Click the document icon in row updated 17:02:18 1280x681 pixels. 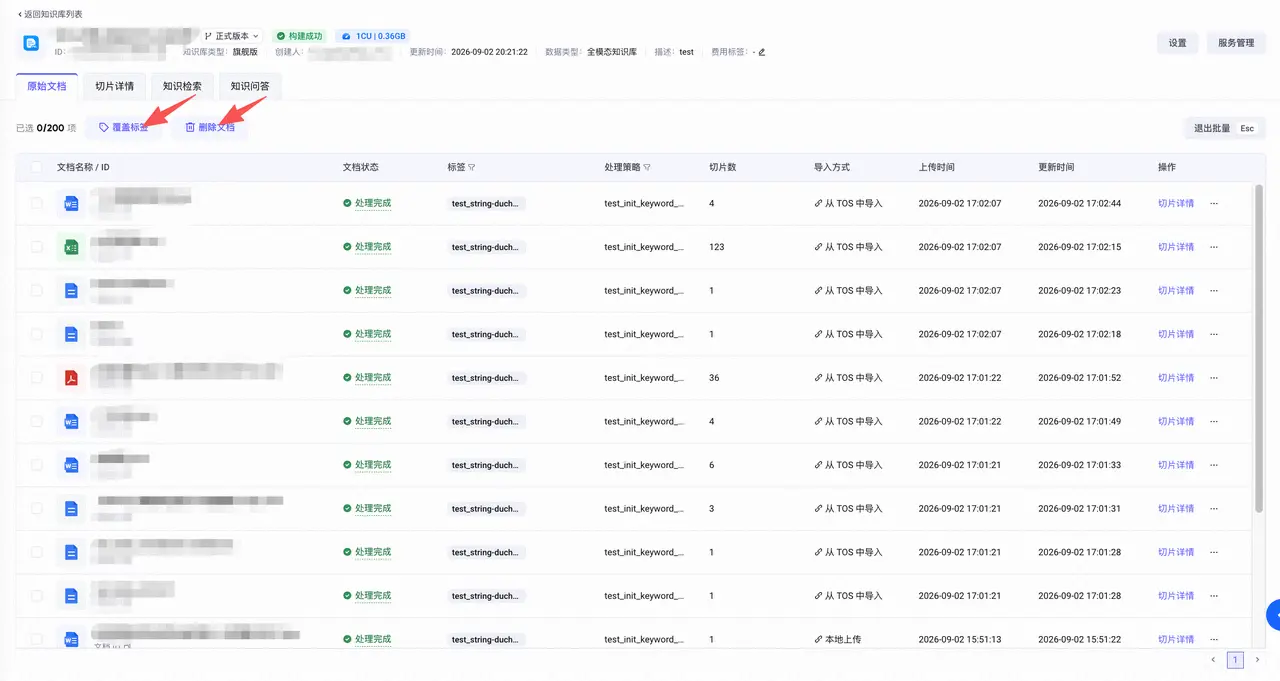pos(71,334)
